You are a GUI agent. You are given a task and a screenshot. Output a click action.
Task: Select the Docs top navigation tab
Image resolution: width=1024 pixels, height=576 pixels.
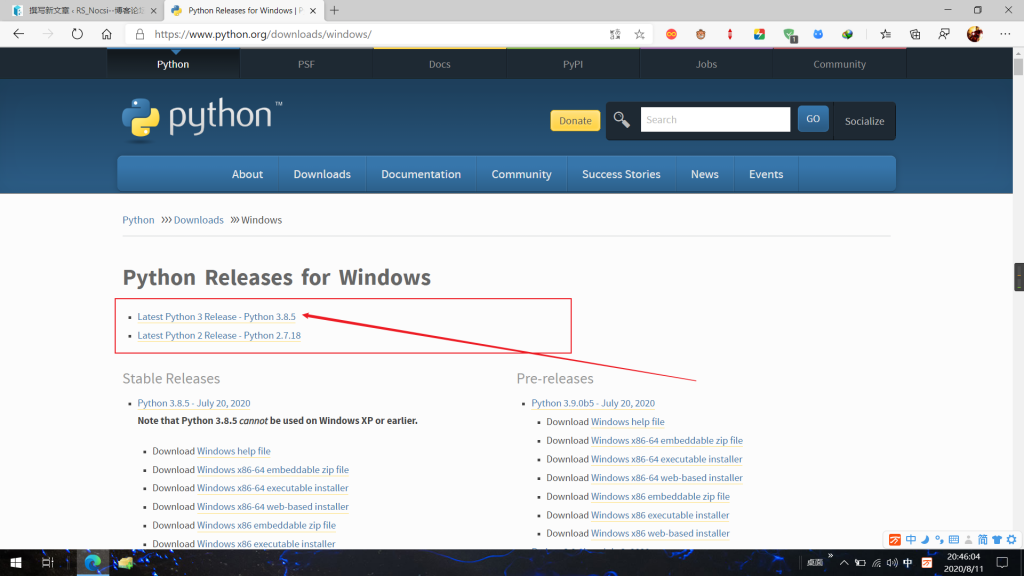(440, 64)
